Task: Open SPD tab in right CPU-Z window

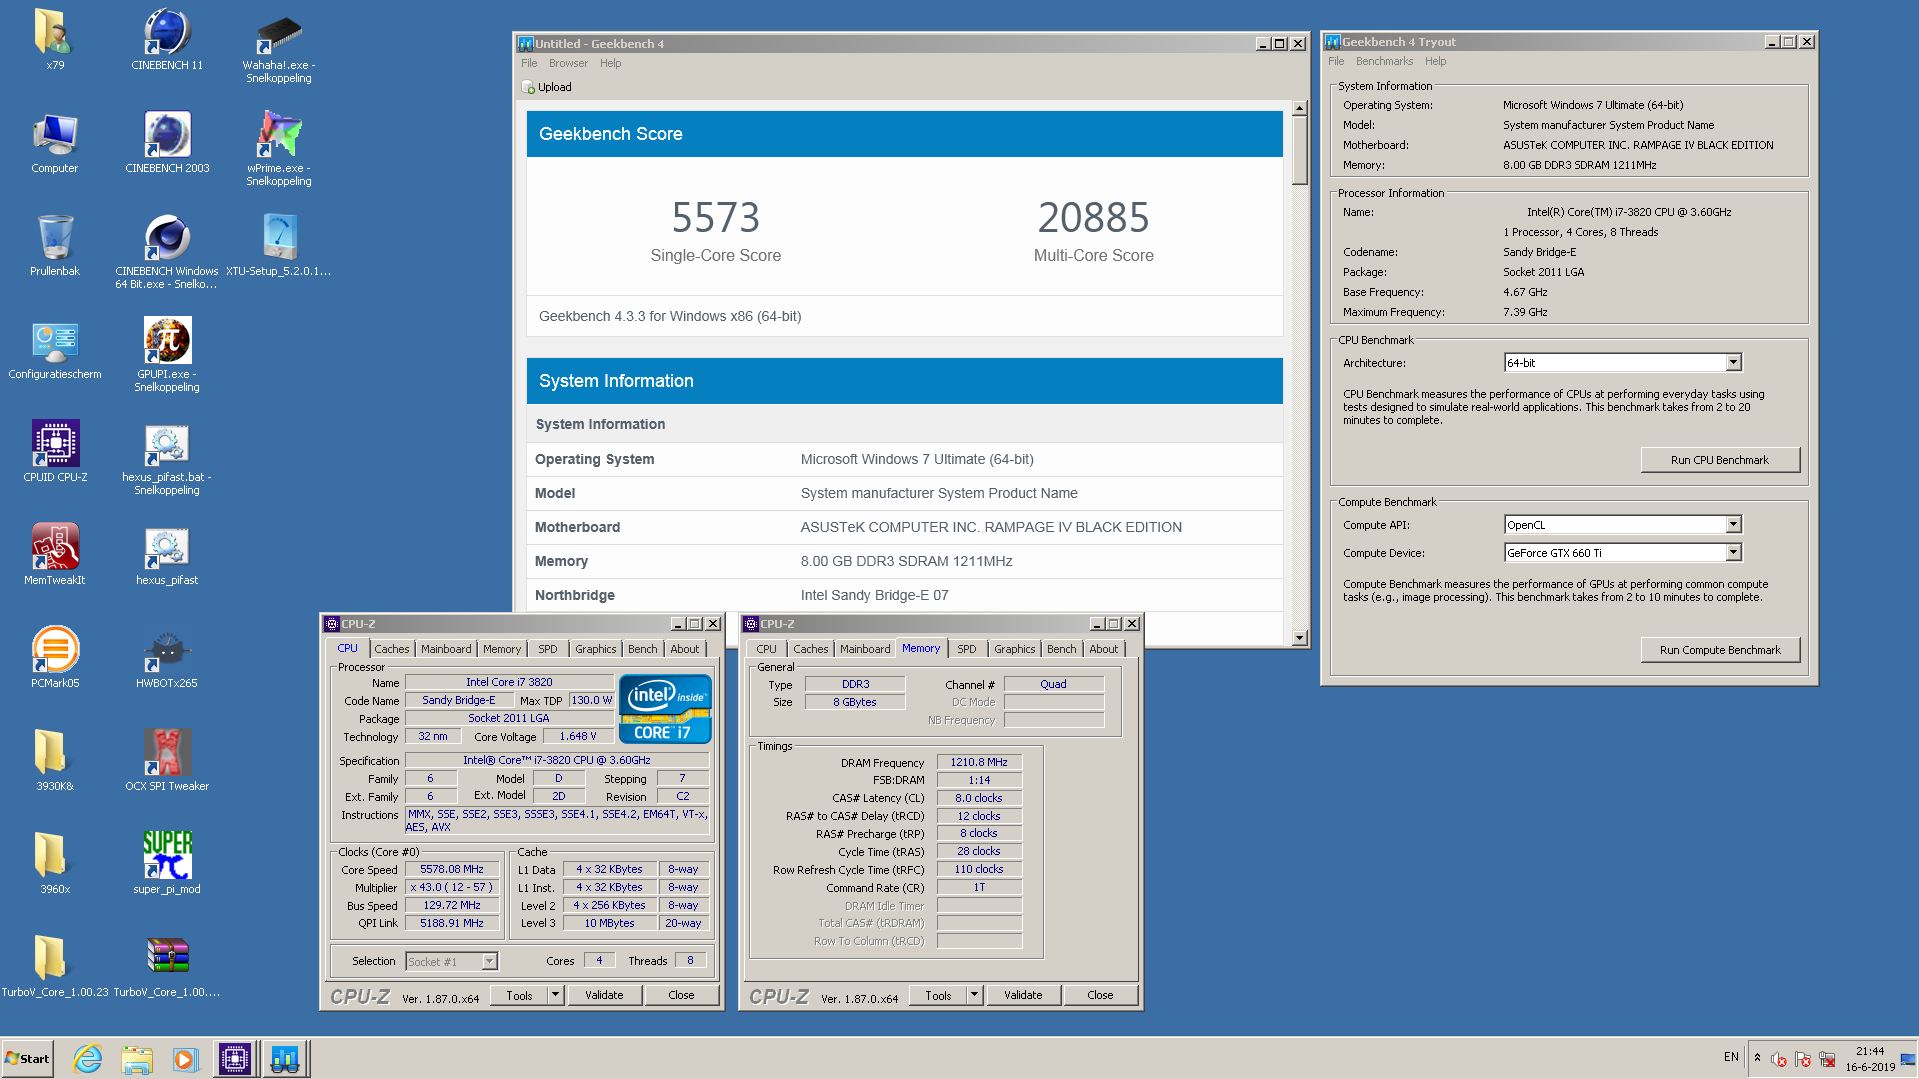Action: (x=966, y=649)
